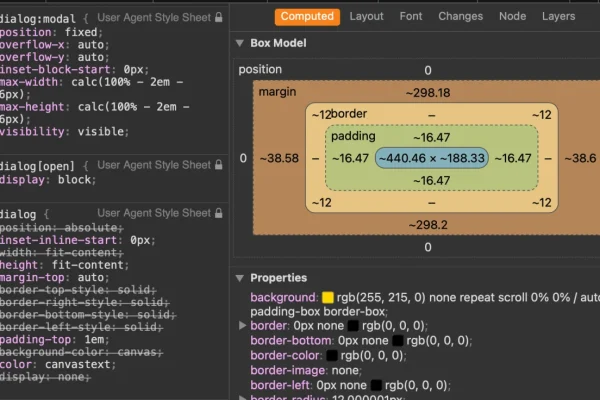Click the max-height calc declaration
The height and width of the screenshot is (400, 600).
[95, 113]
